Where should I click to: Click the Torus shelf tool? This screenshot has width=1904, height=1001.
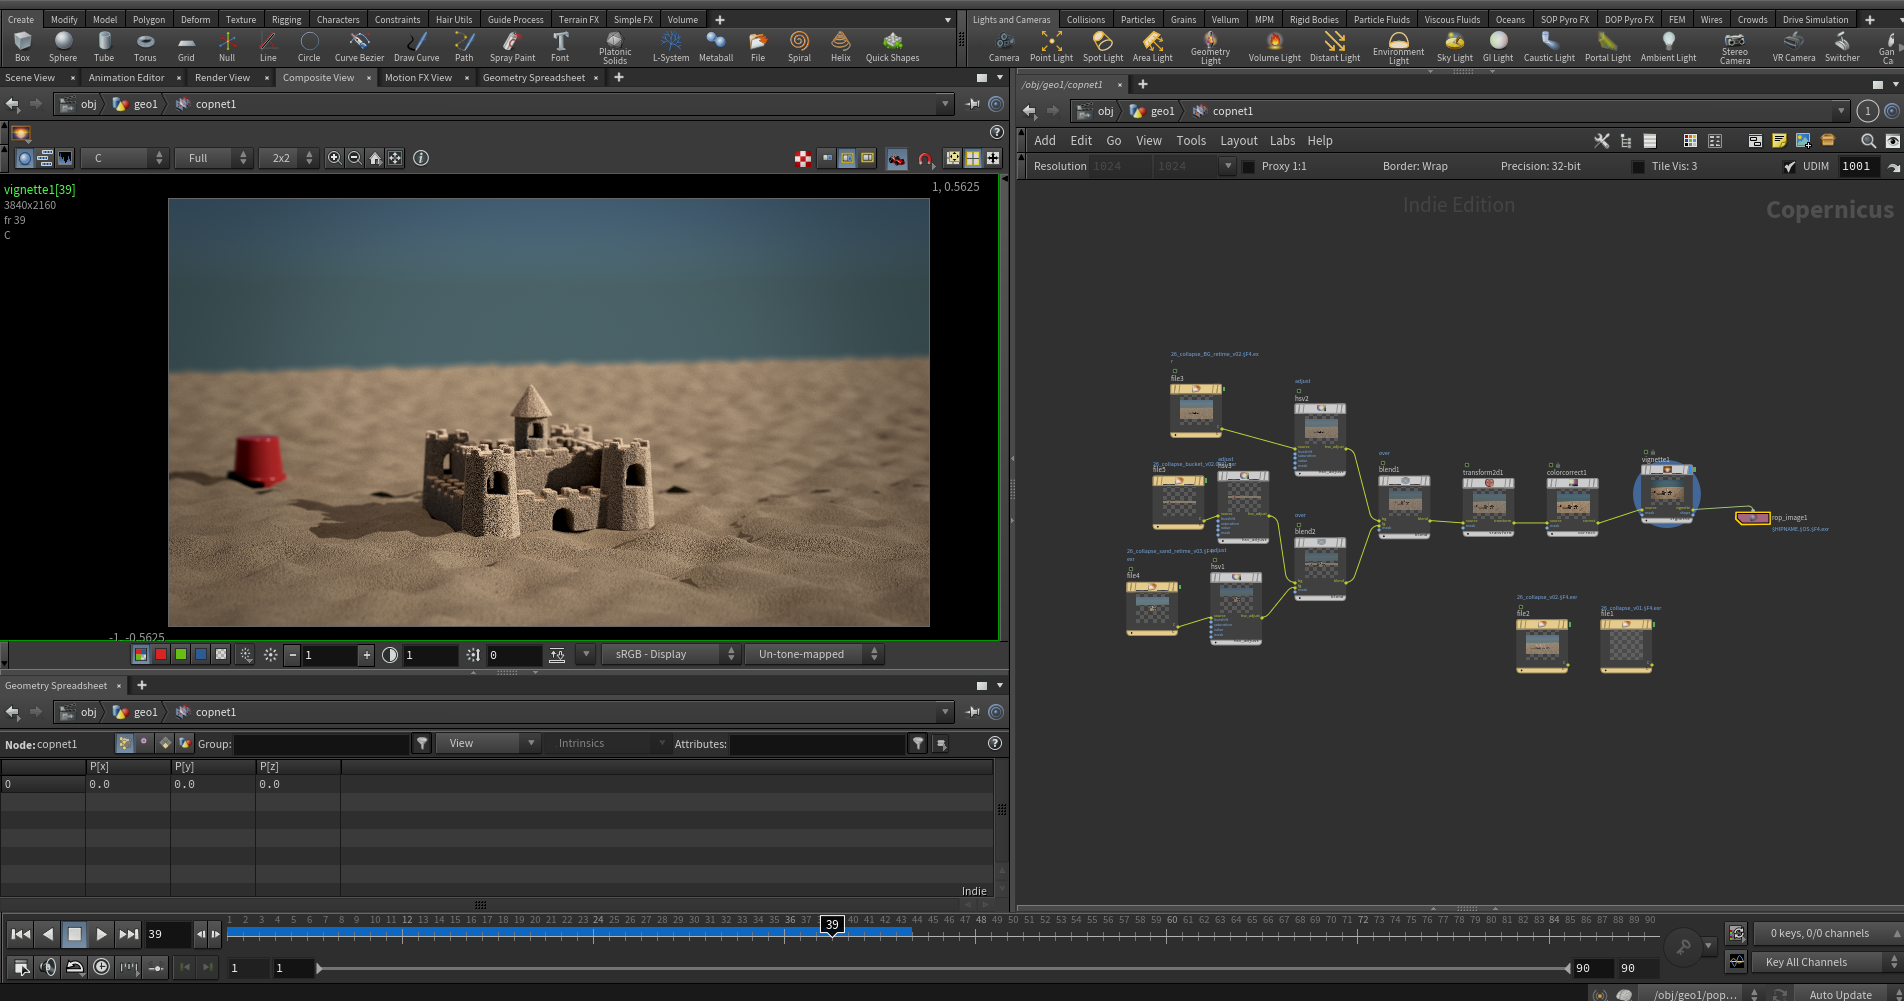point(145,46)
